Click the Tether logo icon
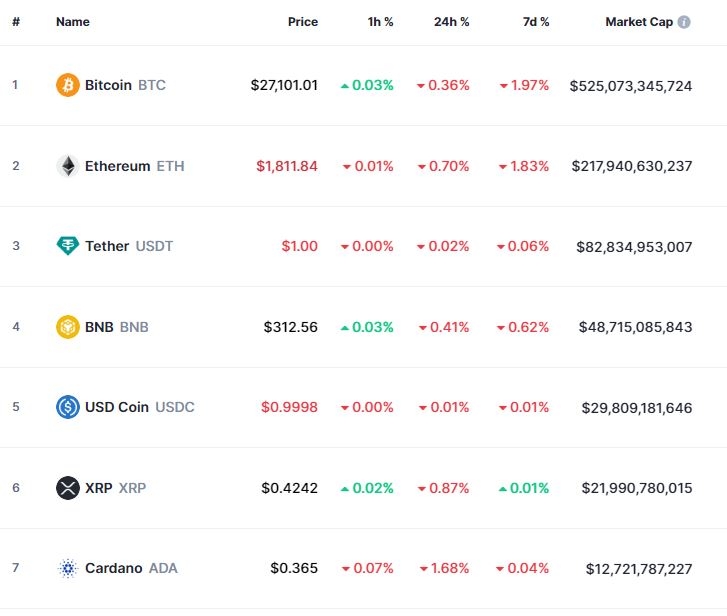Image resolution: width=727 pixels, height=616 pixels. coord(67,246)
